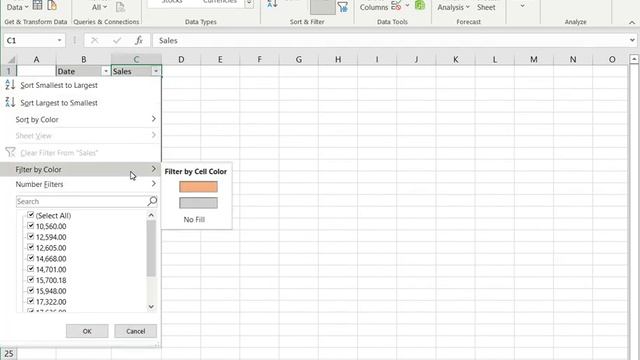Screen dimensions: 640x360
Task: Uncheck the 12,594.00 value
Action: coord(31,236)
